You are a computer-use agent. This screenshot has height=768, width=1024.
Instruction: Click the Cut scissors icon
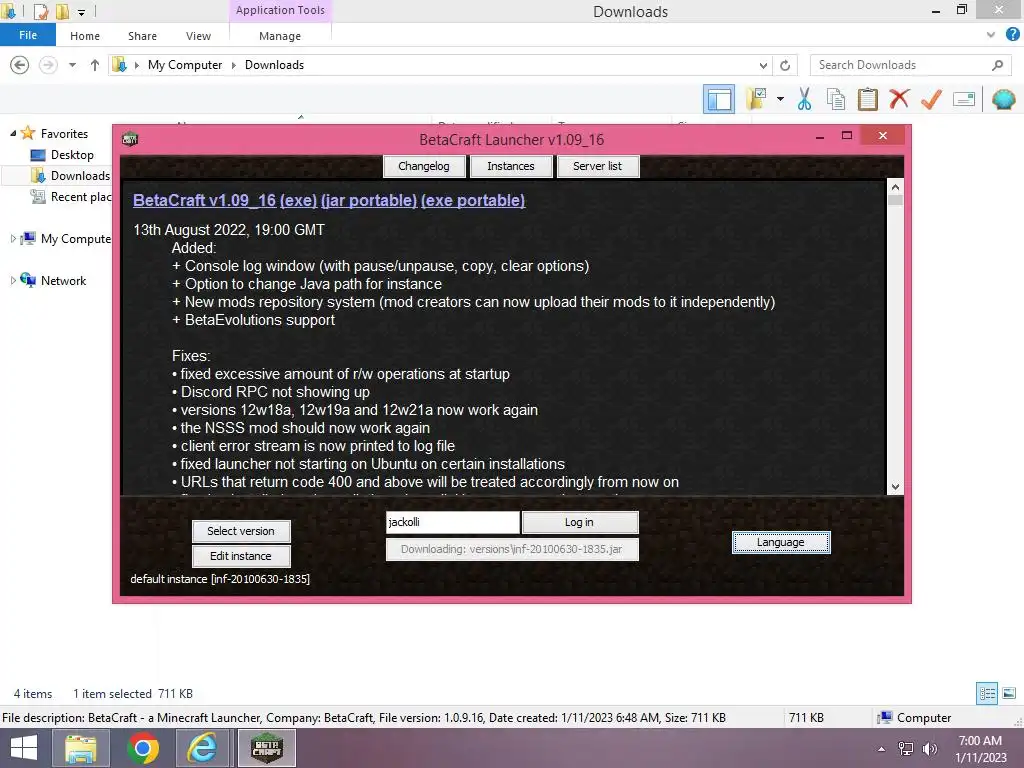804,100
